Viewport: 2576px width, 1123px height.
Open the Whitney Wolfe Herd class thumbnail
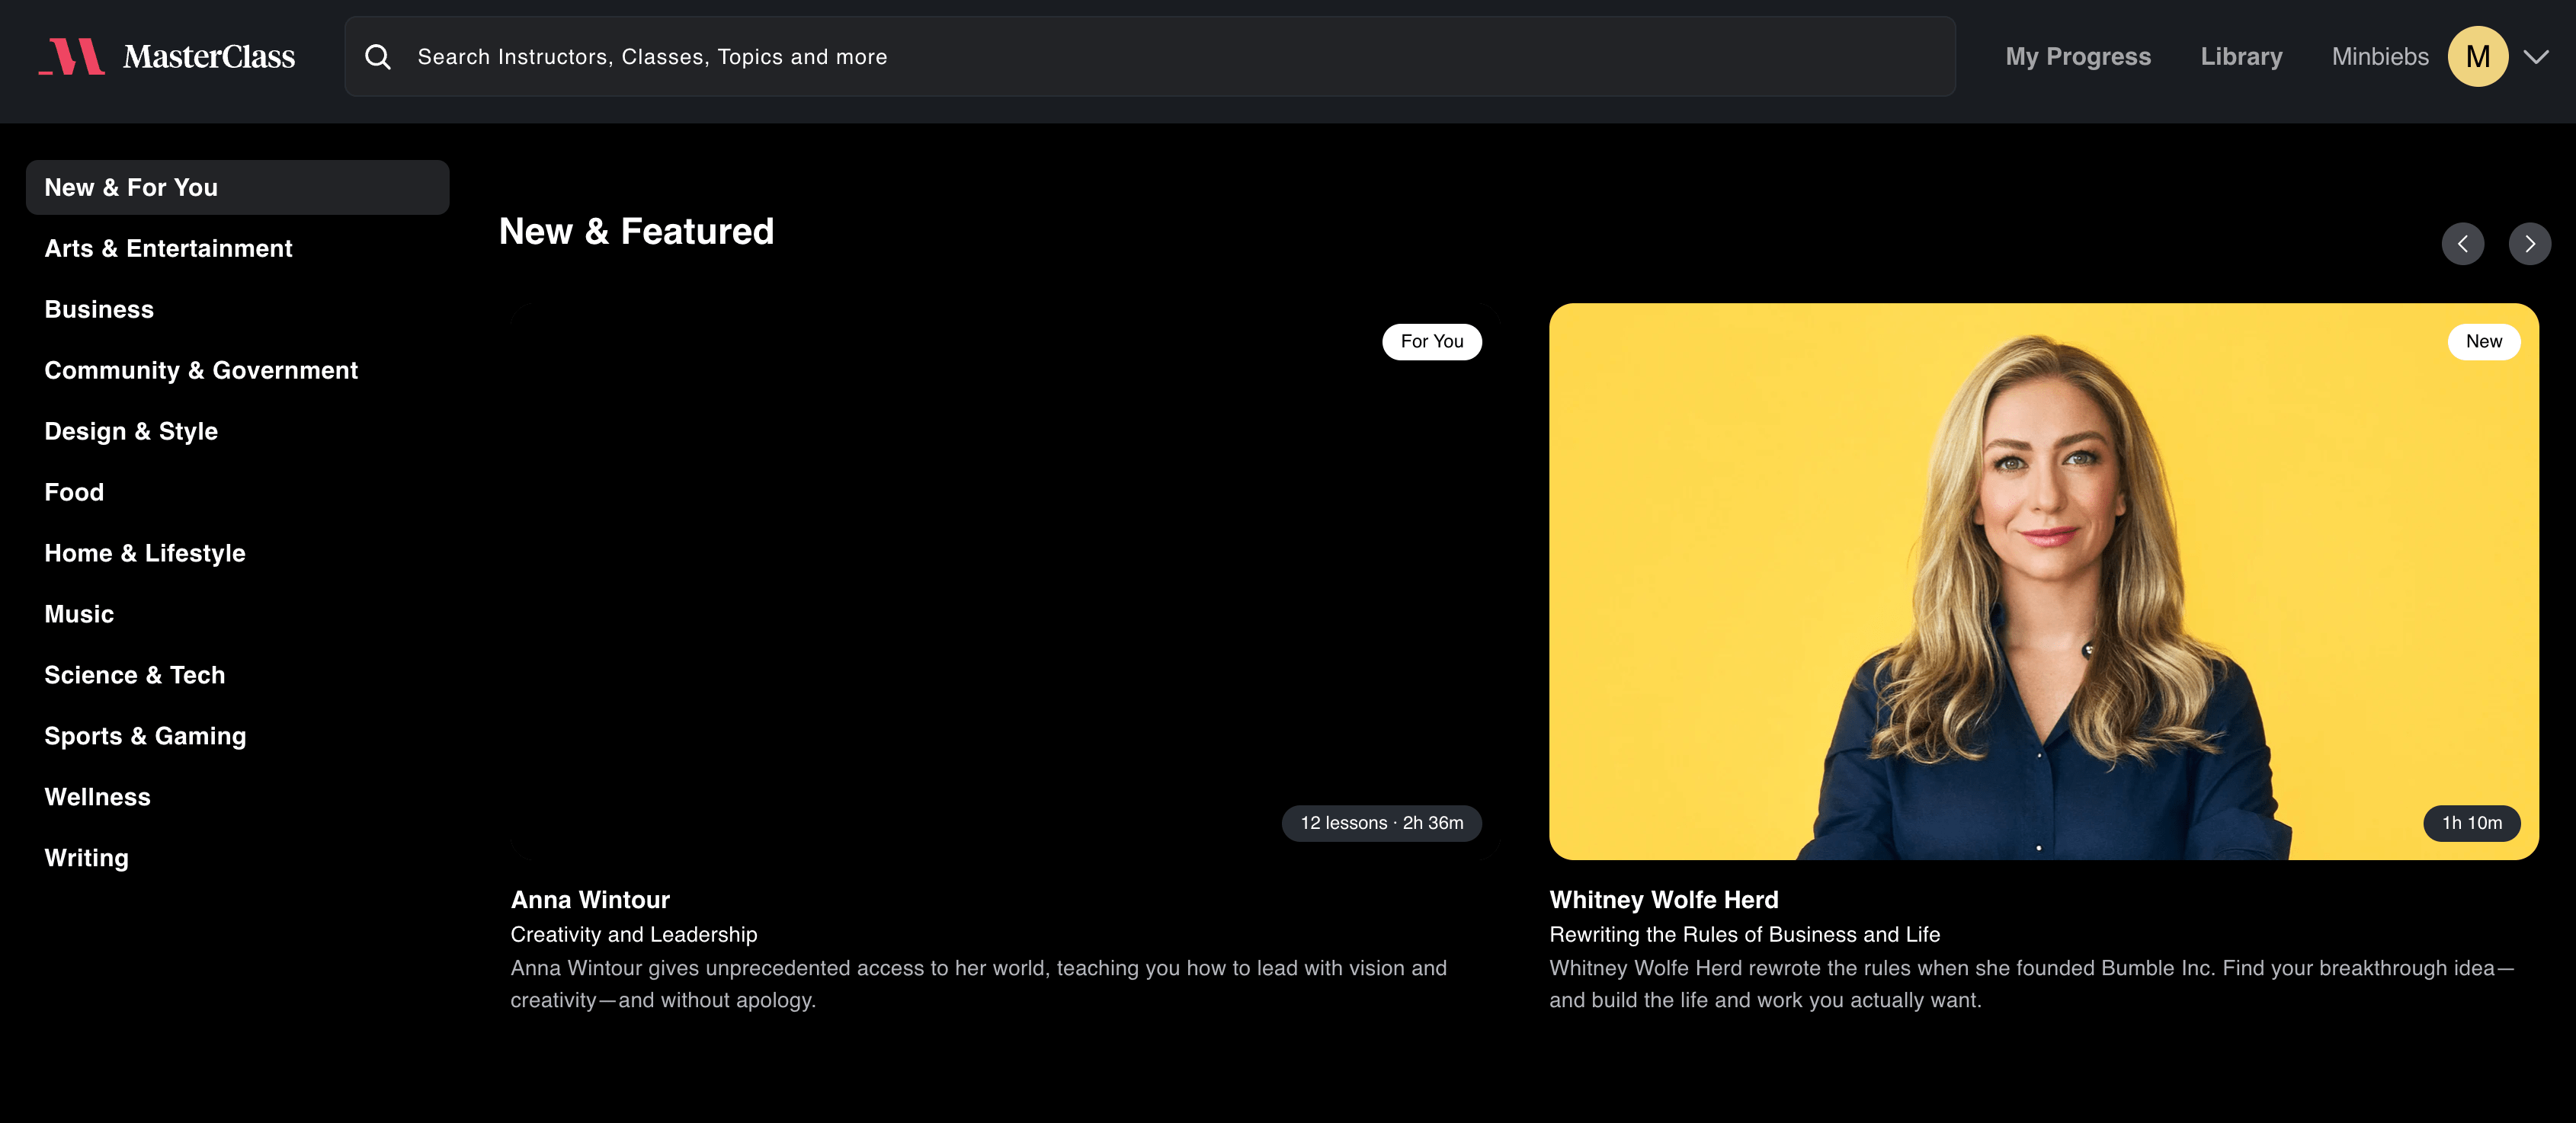pyautogui.click(x=2043, y=581)
